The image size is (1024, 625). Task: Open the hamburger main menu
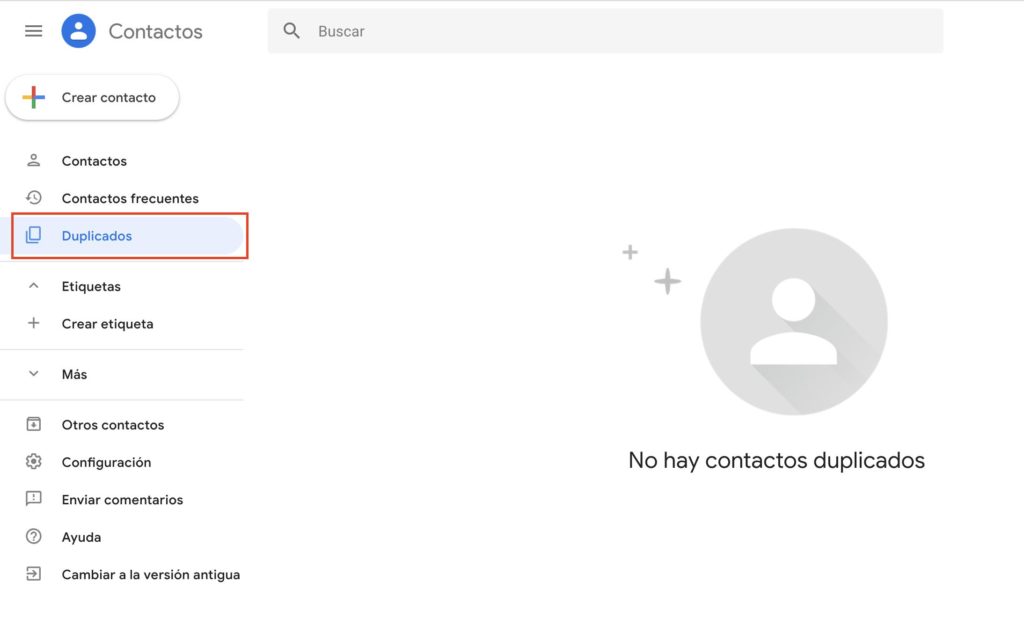(x=33, y=31)
